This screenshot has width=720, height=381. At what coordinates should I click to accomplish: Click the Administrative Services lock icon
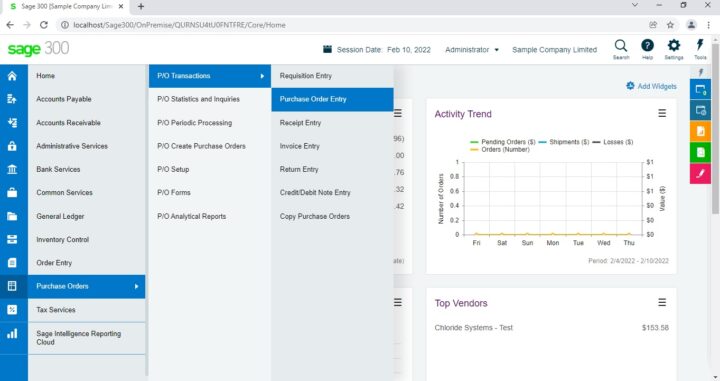pos(12,146)
